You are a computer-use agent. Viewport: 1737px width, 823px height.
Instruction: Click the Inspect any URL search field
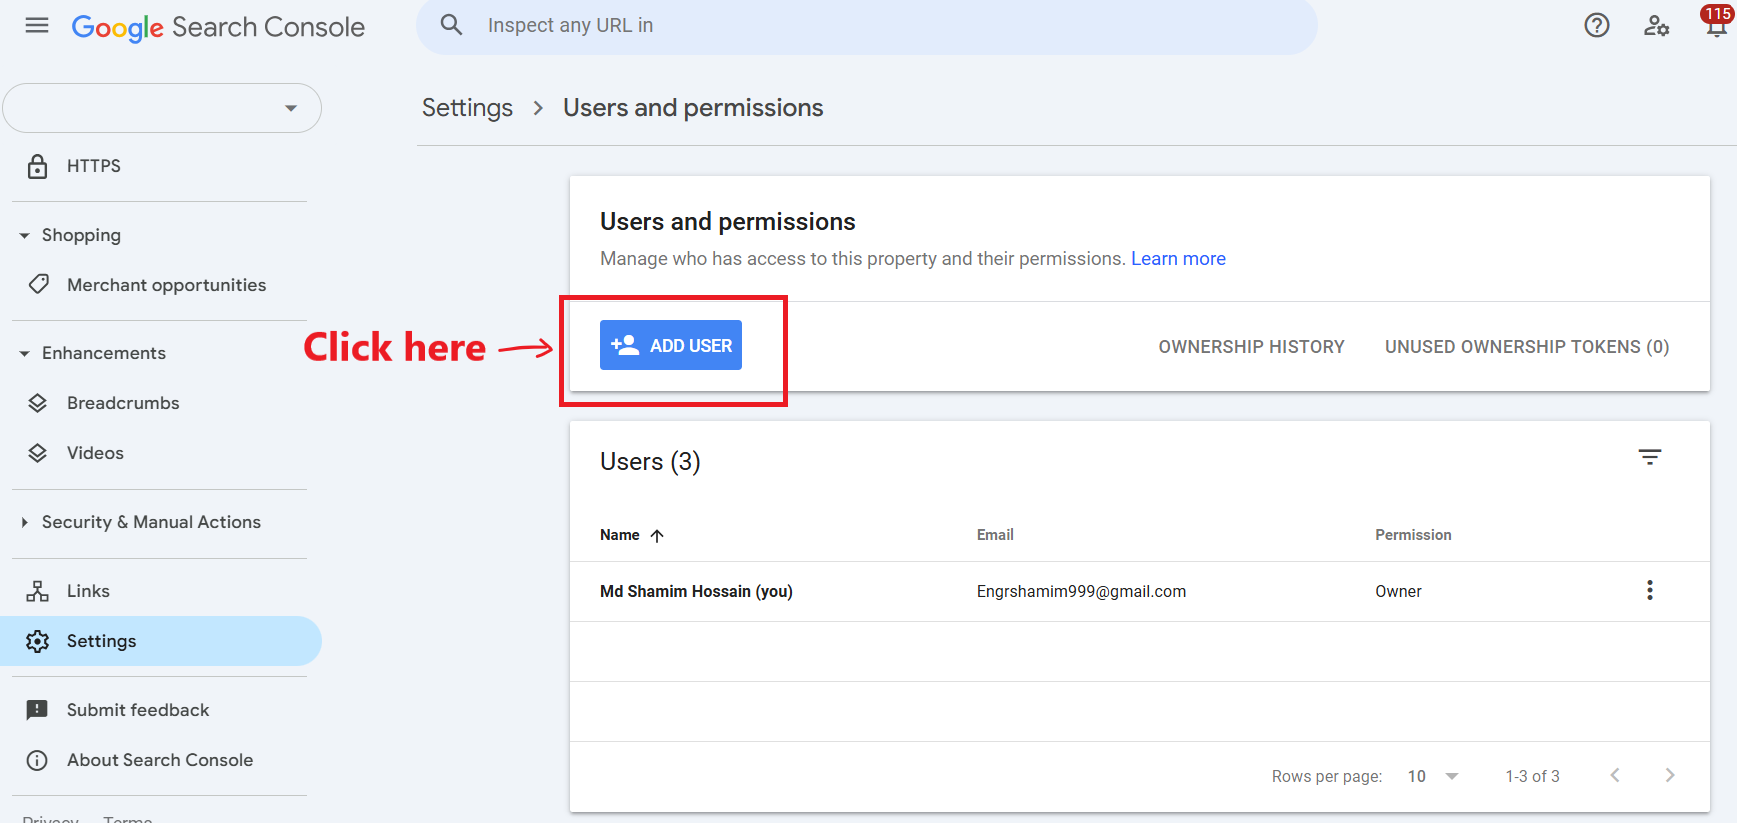click(x=867, y=26)
